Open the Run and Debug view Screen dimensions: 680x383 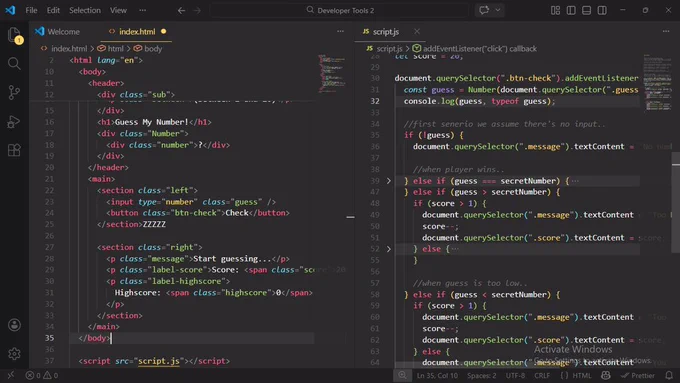pyautogui.click(x=14, y=122)
